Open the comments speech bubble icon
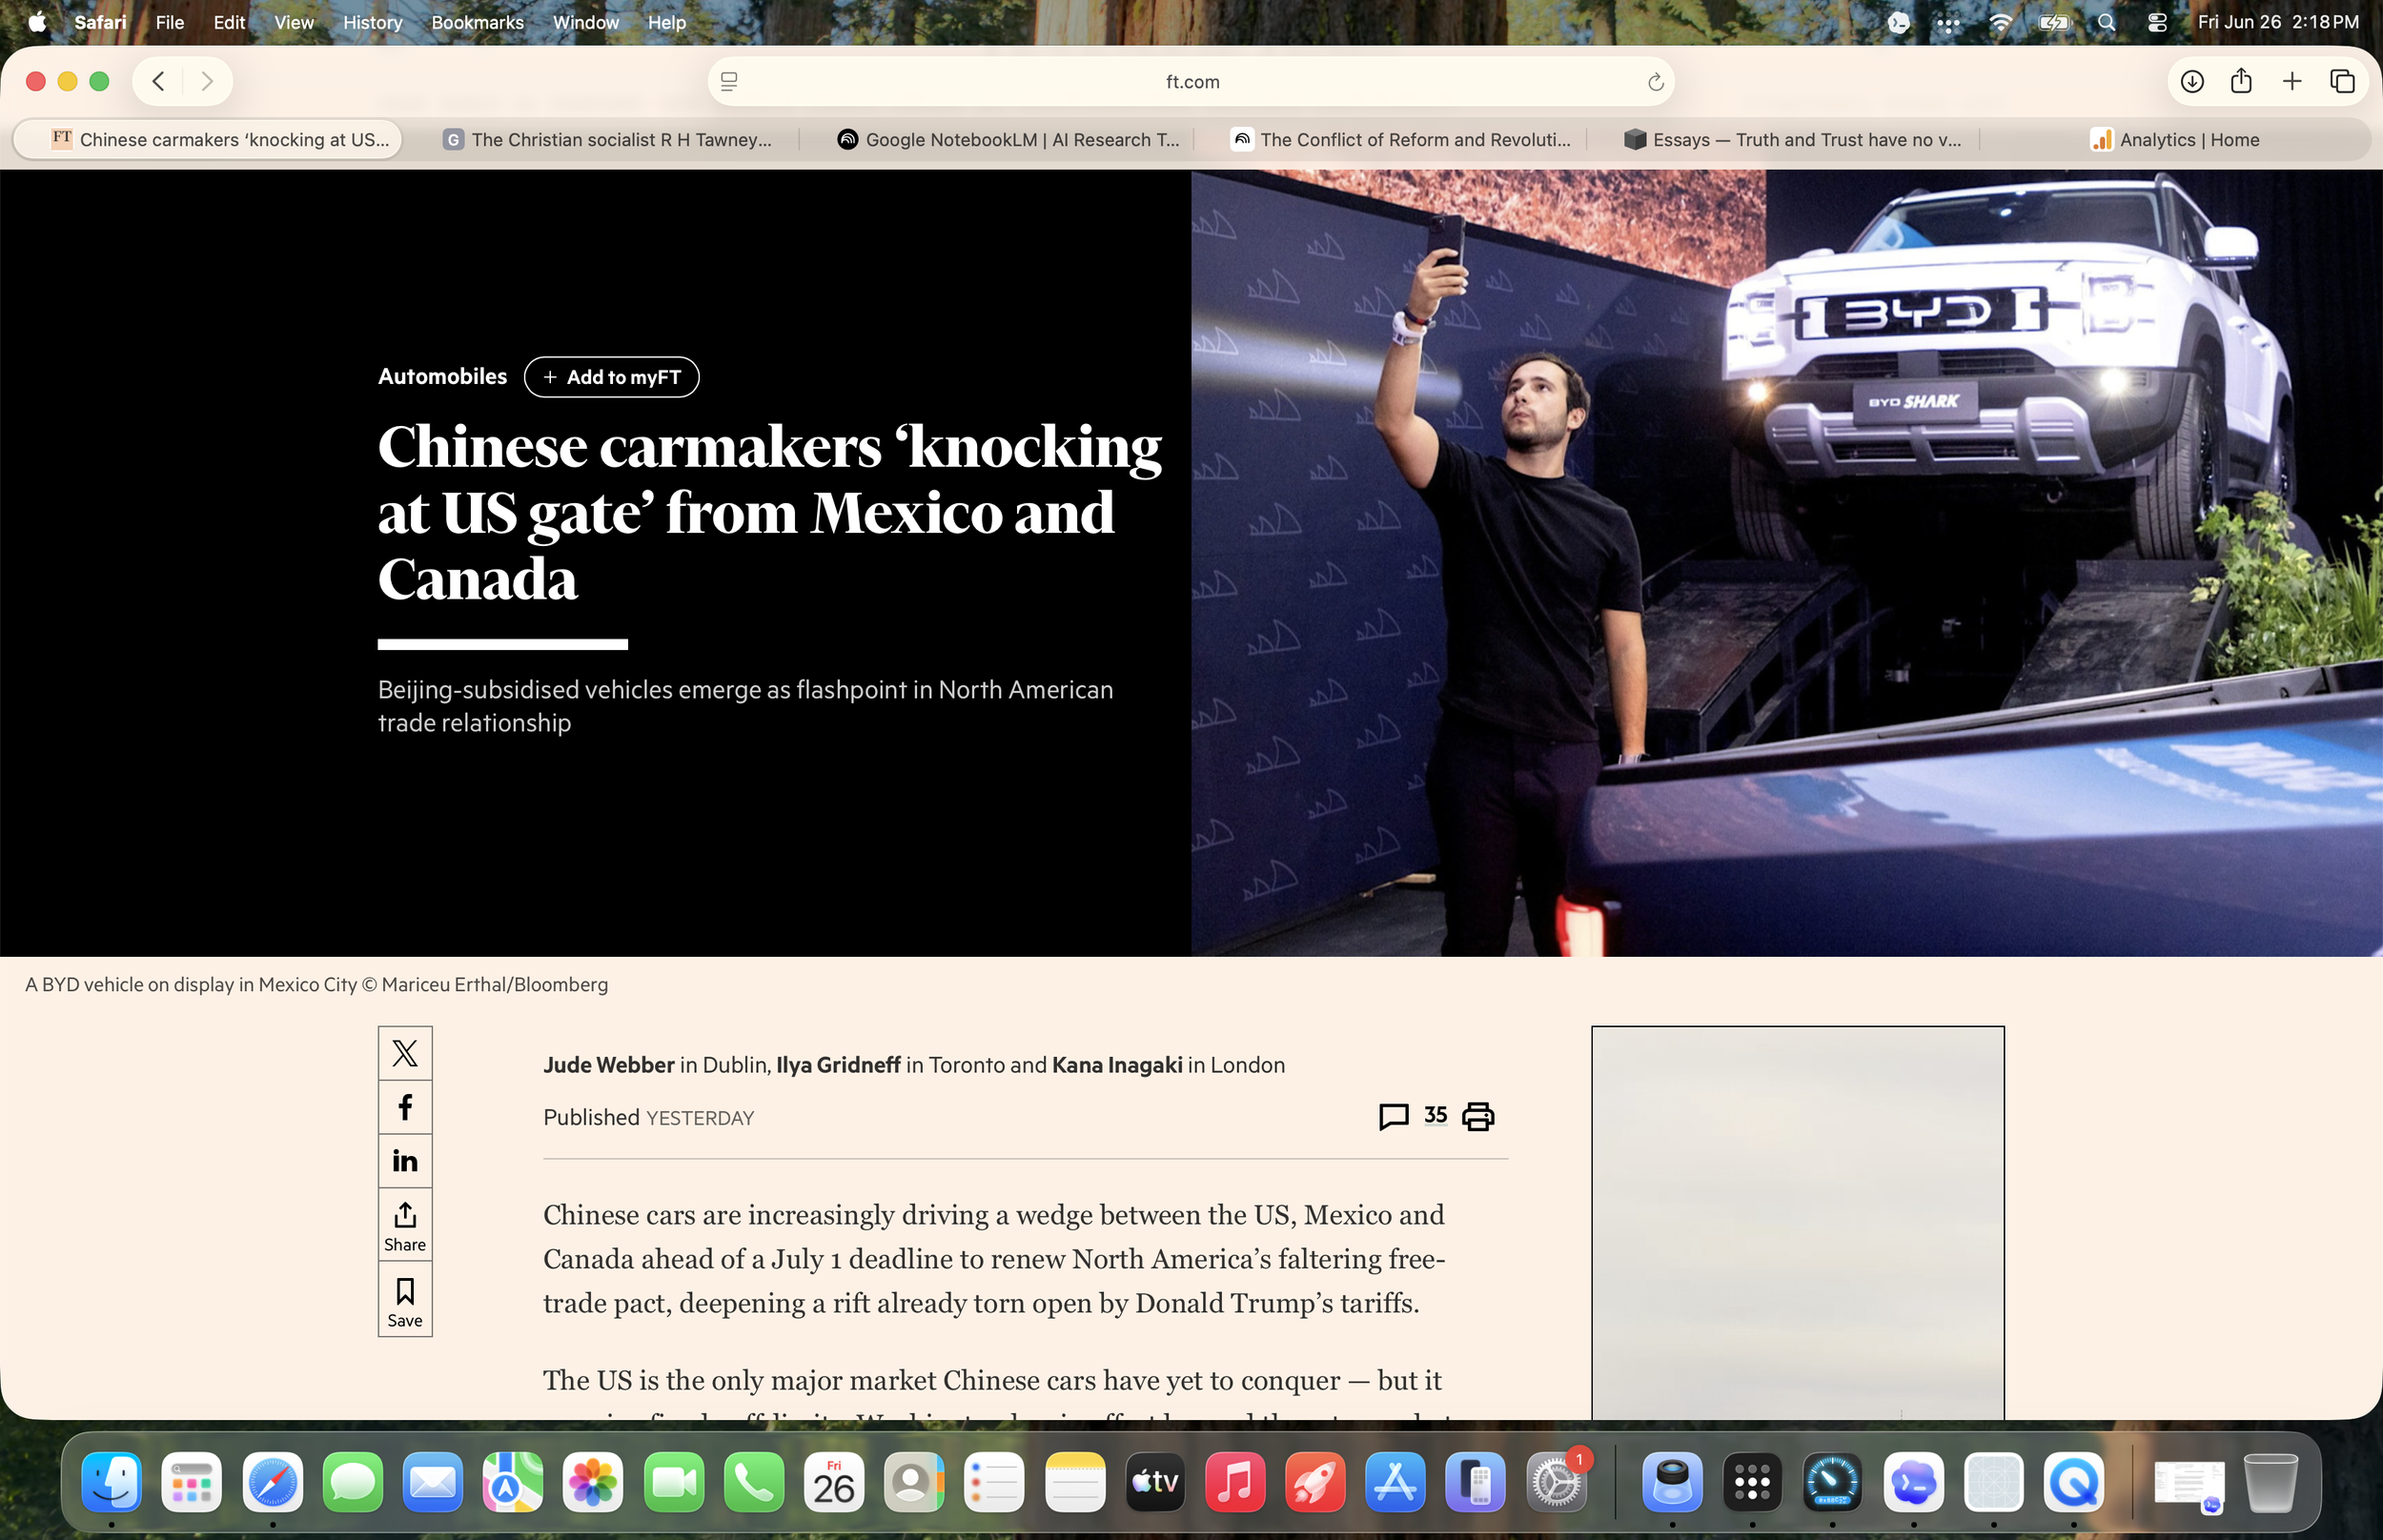The width and height of the screenshot is (2383, 1540). click(x=1394, y=1116)
